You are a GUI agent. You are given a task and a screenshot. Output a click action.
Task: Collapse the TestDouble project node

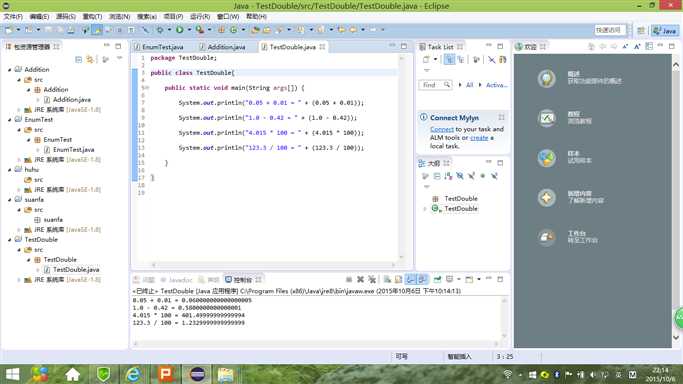10,239
